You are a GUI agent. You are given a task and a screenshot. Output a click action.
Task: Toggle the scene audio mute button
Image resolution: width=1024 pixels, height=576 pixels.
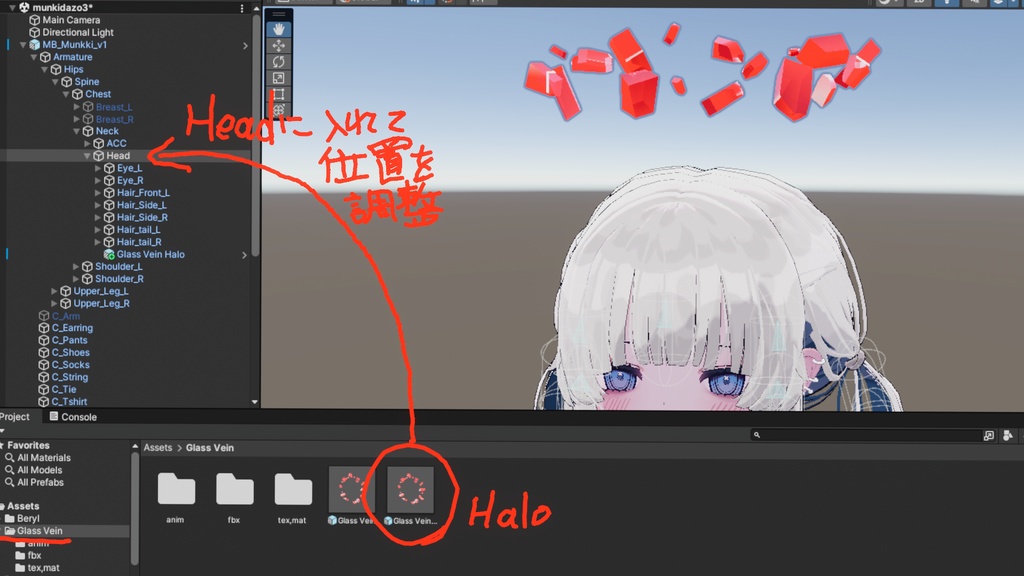(974, 3)
